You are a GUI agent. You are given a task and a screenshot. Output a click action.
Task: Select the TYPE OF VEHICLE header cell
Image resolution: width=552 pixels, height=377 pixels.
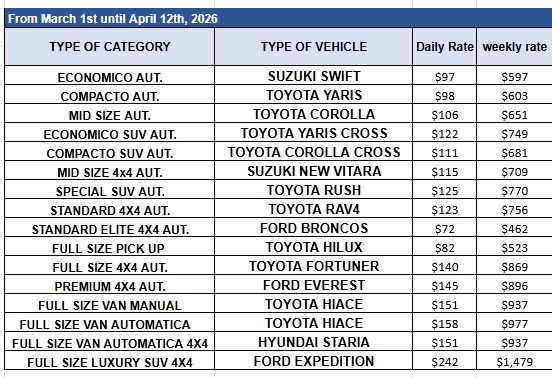pos(314,46)
